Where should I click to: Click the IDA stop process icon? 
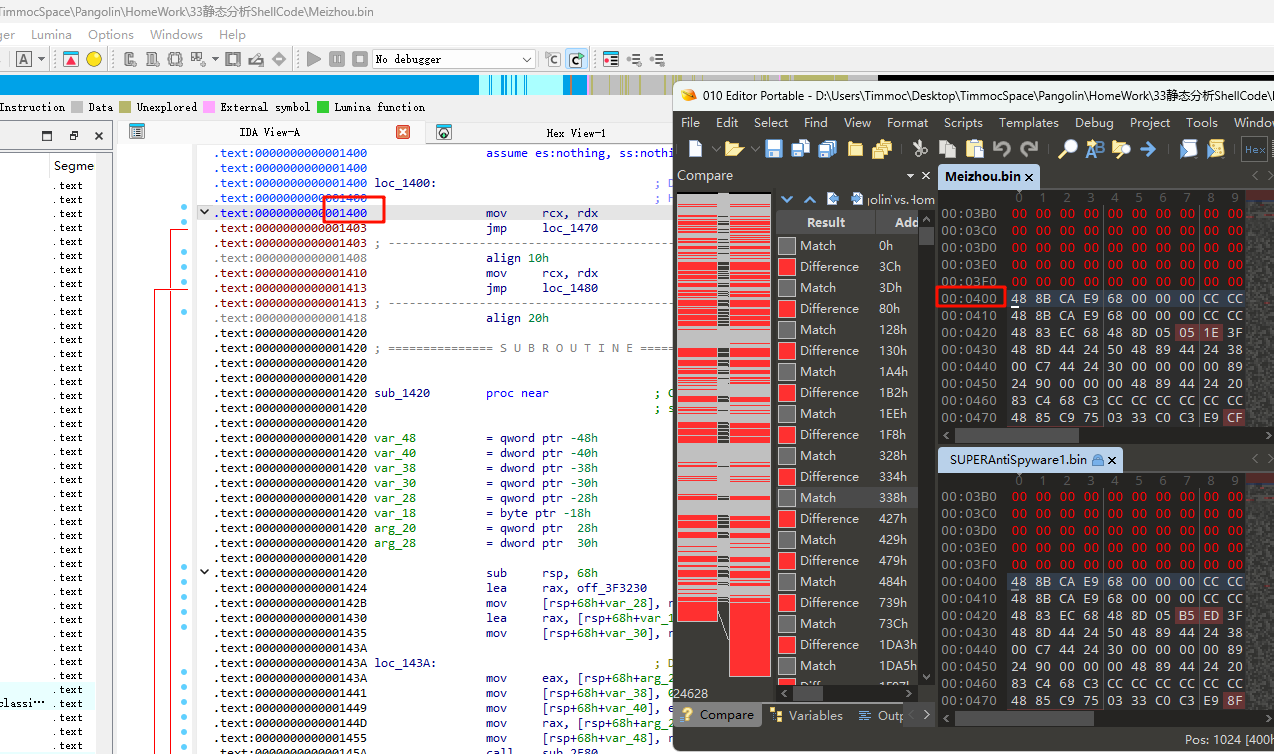360,59
